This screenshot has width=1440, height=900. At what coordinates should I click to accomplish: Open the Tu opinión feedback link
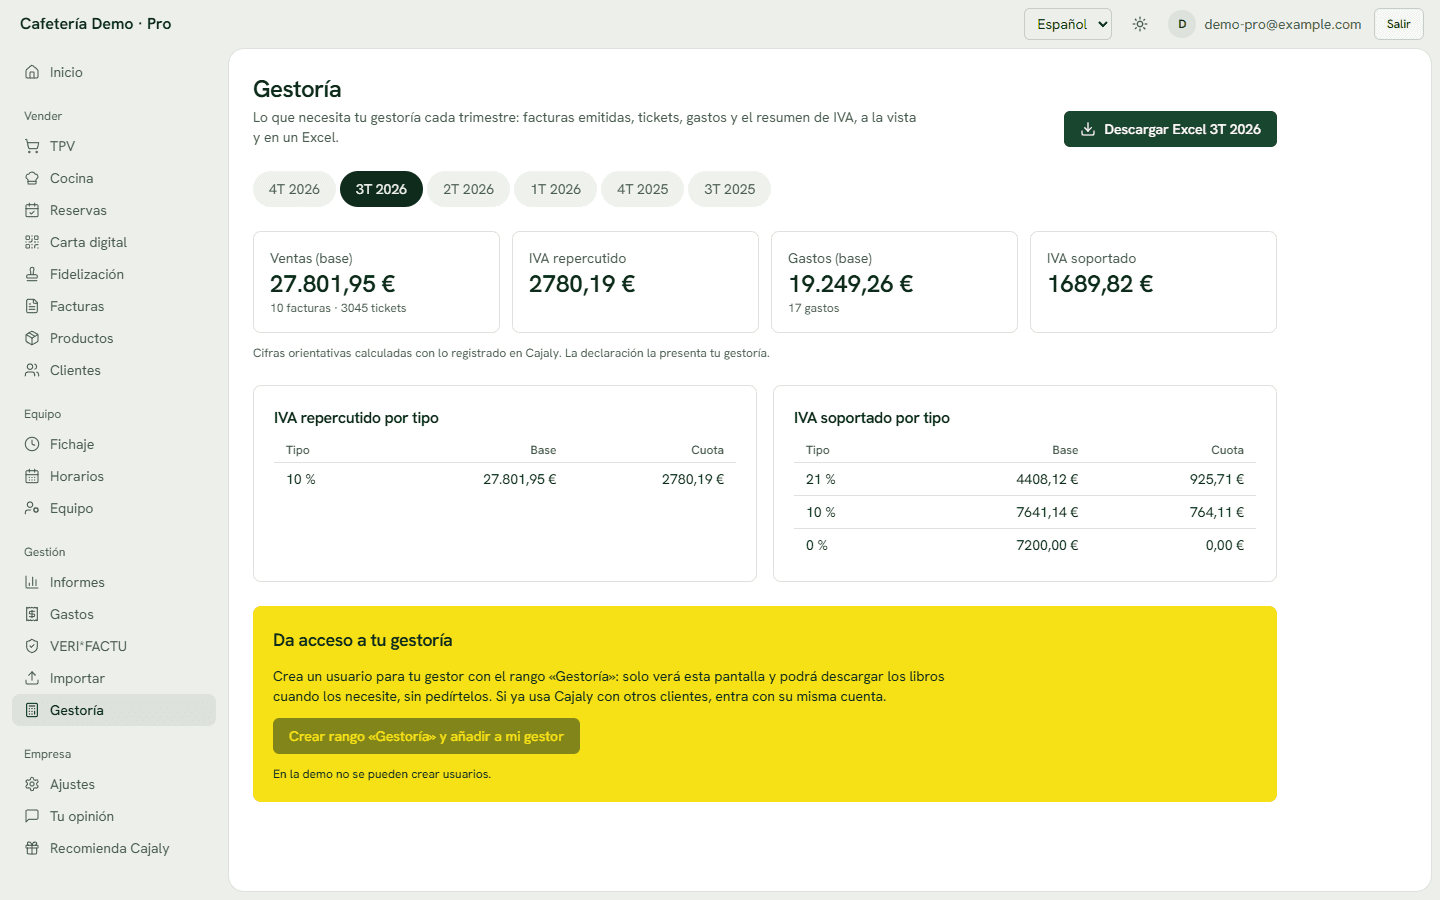[x=114, y=816]
